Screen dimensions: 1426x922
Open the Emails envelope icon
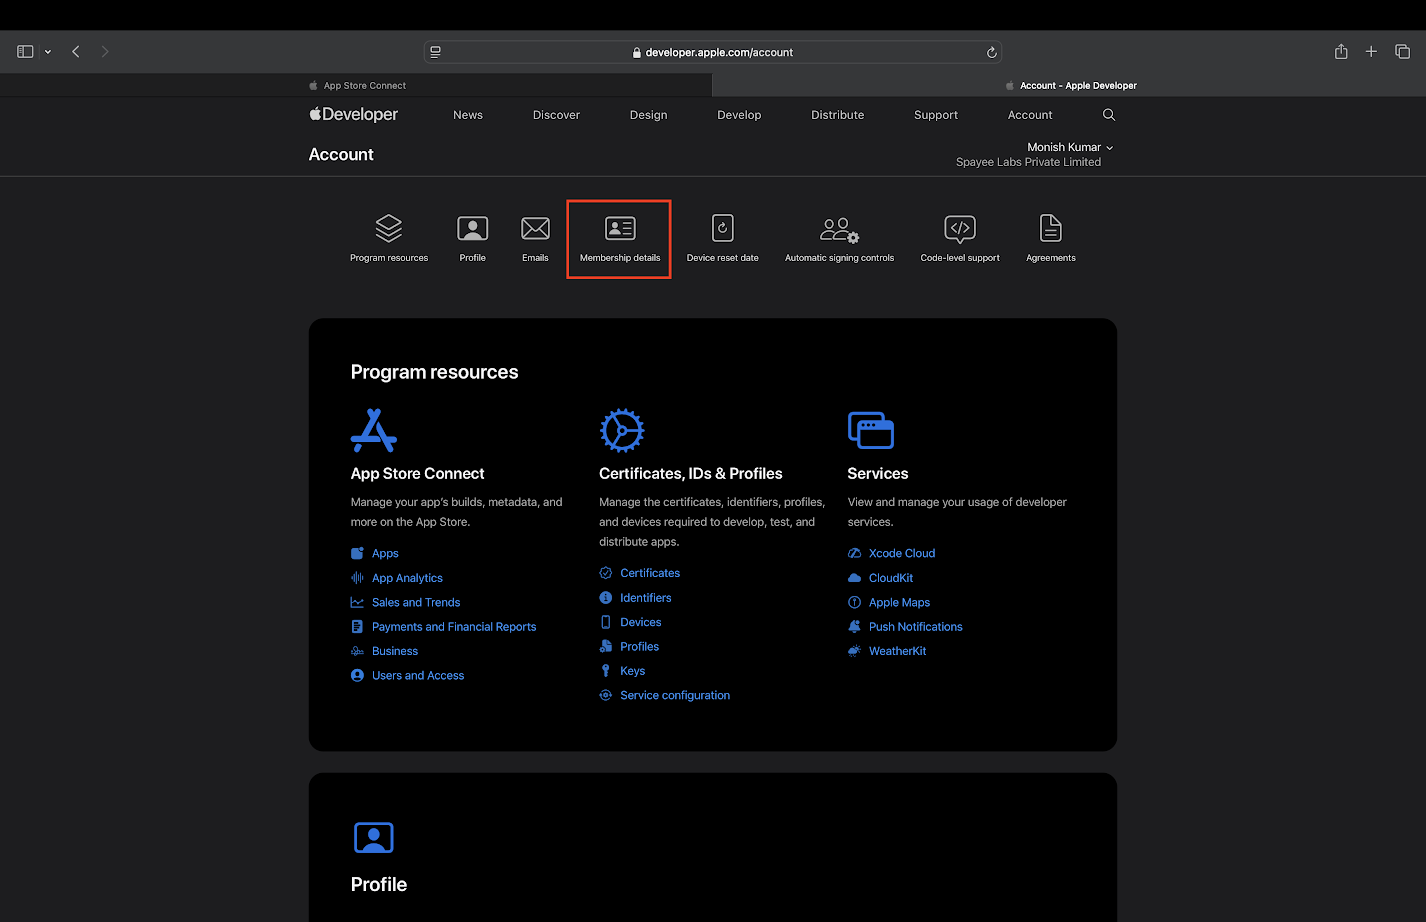tap(535, 229)
